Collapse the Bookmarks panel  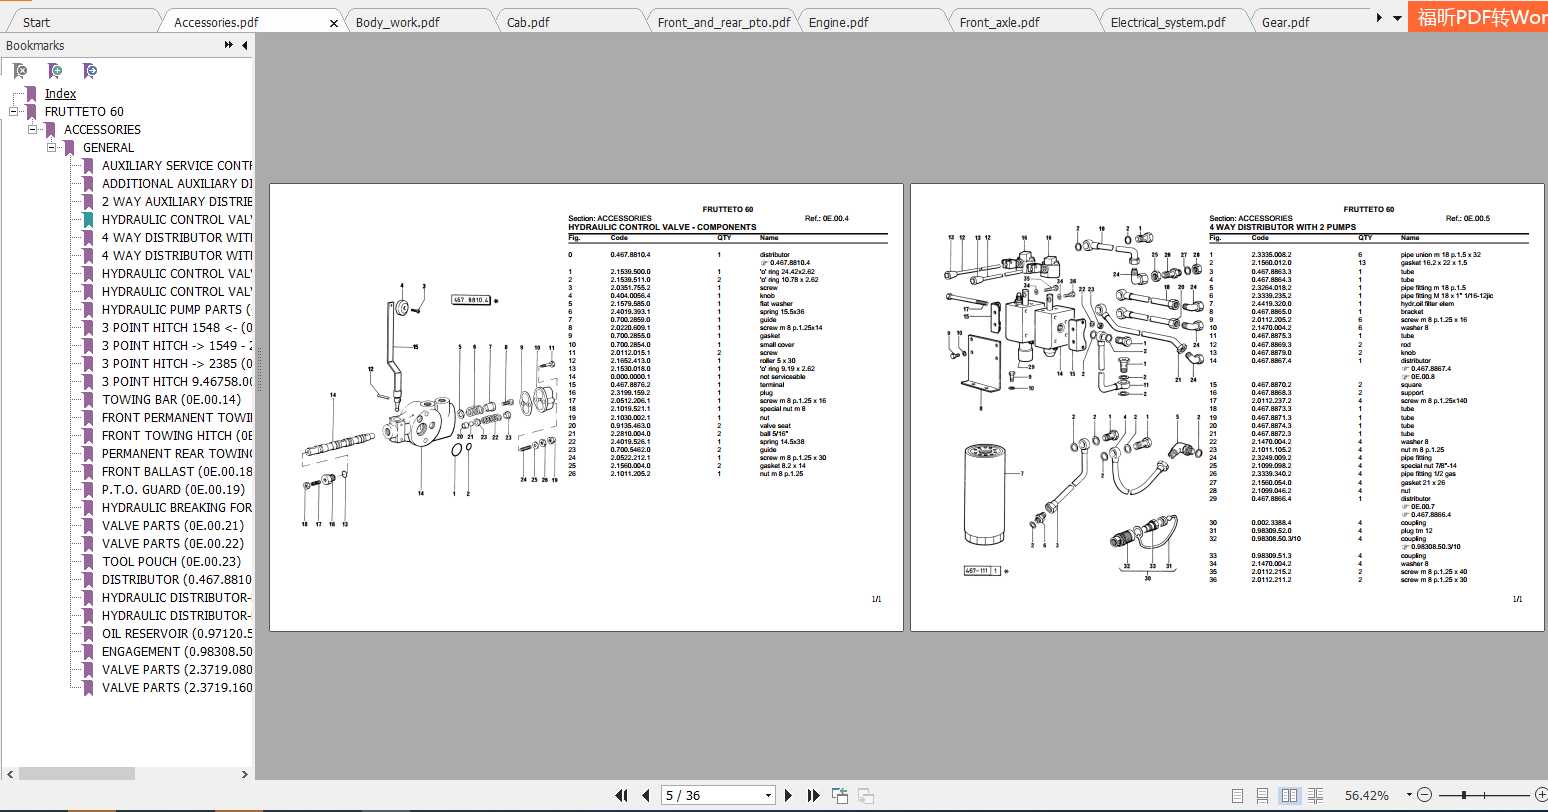[x=244, y=45]
